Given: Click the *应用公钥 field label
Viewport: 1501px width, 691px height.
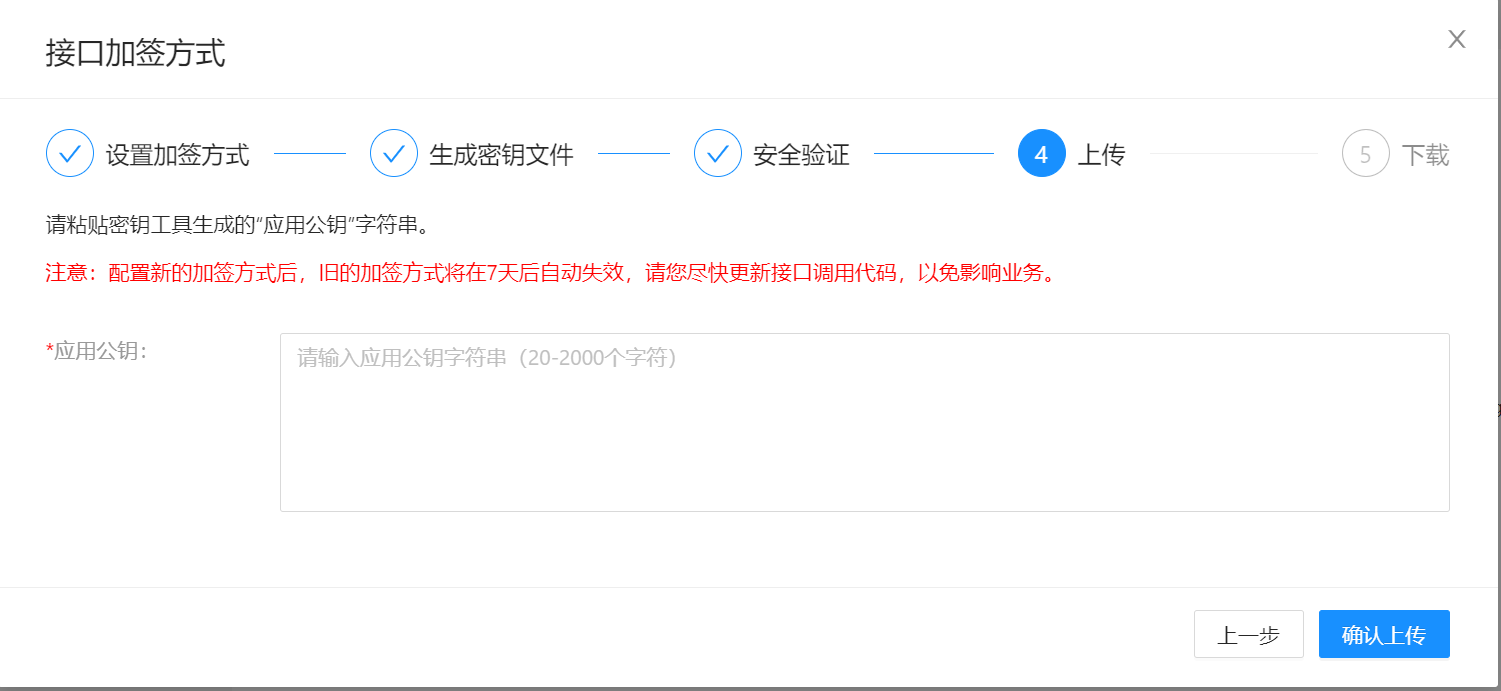Looking at the screenshot, I should point(97,351).
